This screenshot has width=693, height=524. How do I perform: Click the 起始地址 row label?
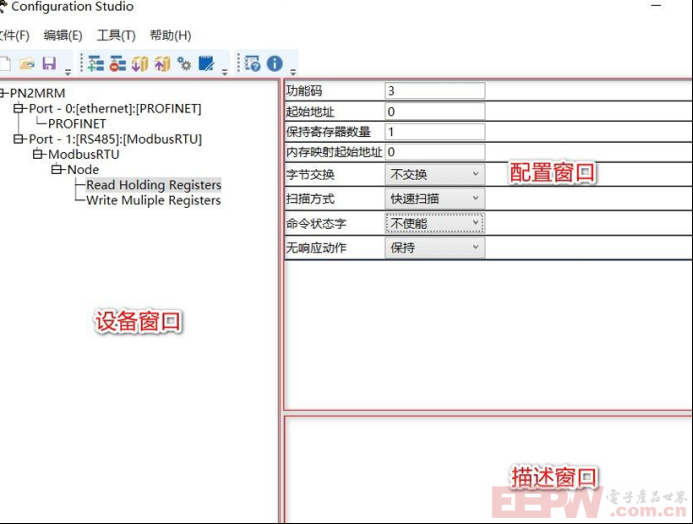pos(310,111)
